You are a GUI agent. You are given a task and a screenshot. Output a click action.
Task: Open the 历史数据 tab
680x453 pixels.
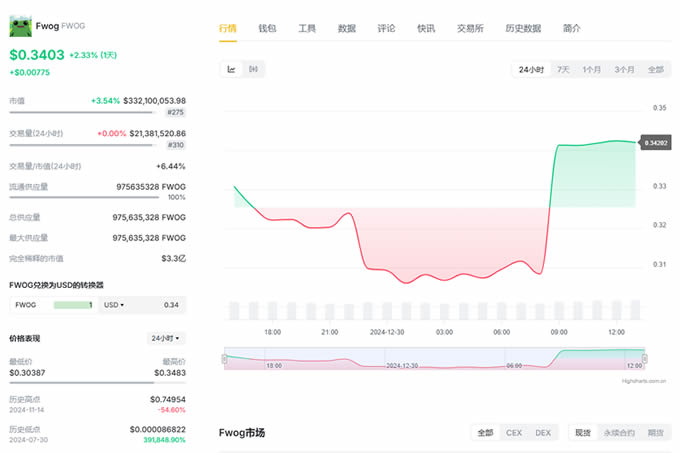523,29
